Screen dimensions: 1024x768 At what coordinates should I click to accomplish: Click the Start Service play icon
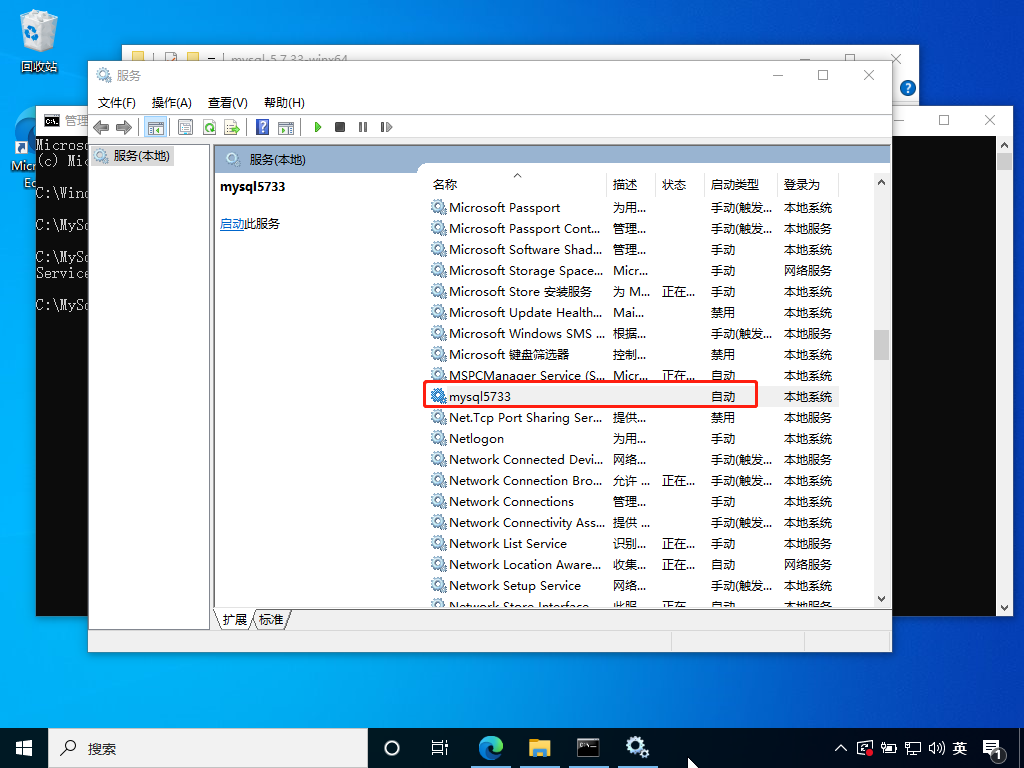318,127
